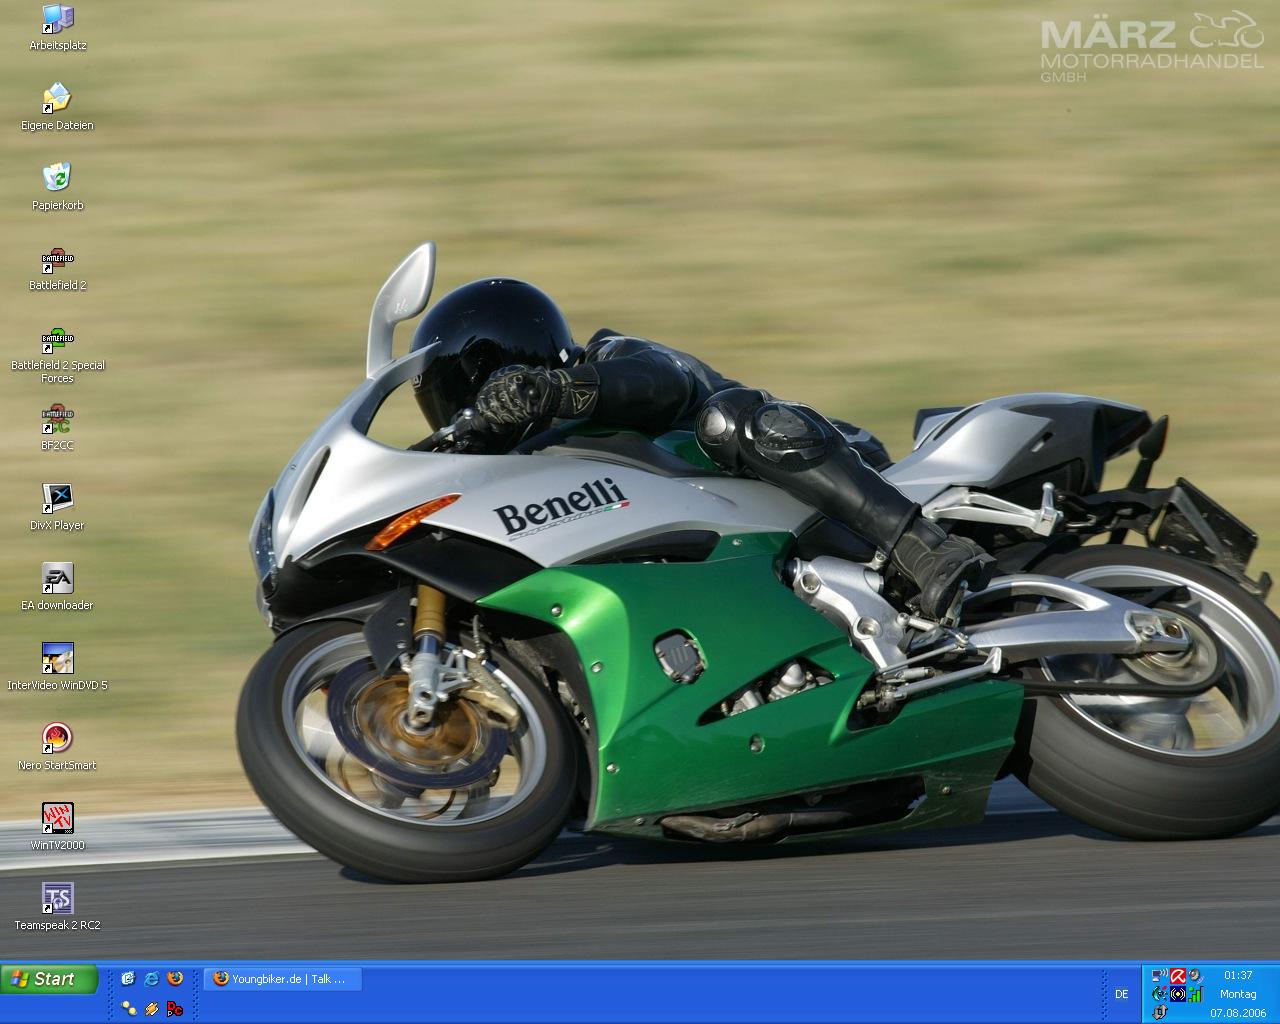This screenshot has height=1024, width=1280.
Task: Launch Firefox from quick launch bar
Action: (x=176, y=979)
